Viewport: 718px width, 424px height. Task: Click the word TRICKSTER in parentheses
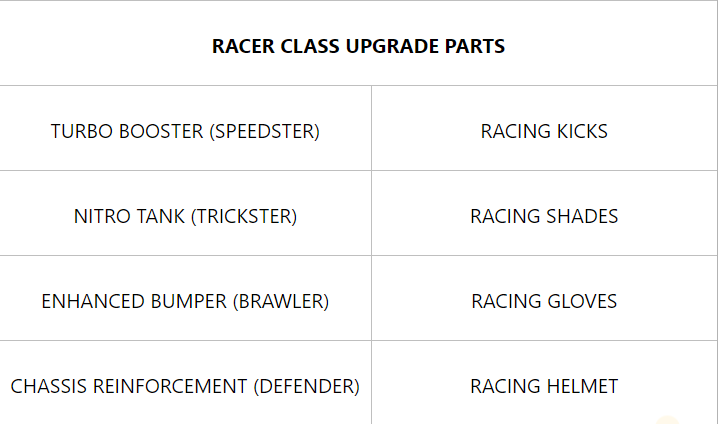pyautogui.click(x=244, y=216)
